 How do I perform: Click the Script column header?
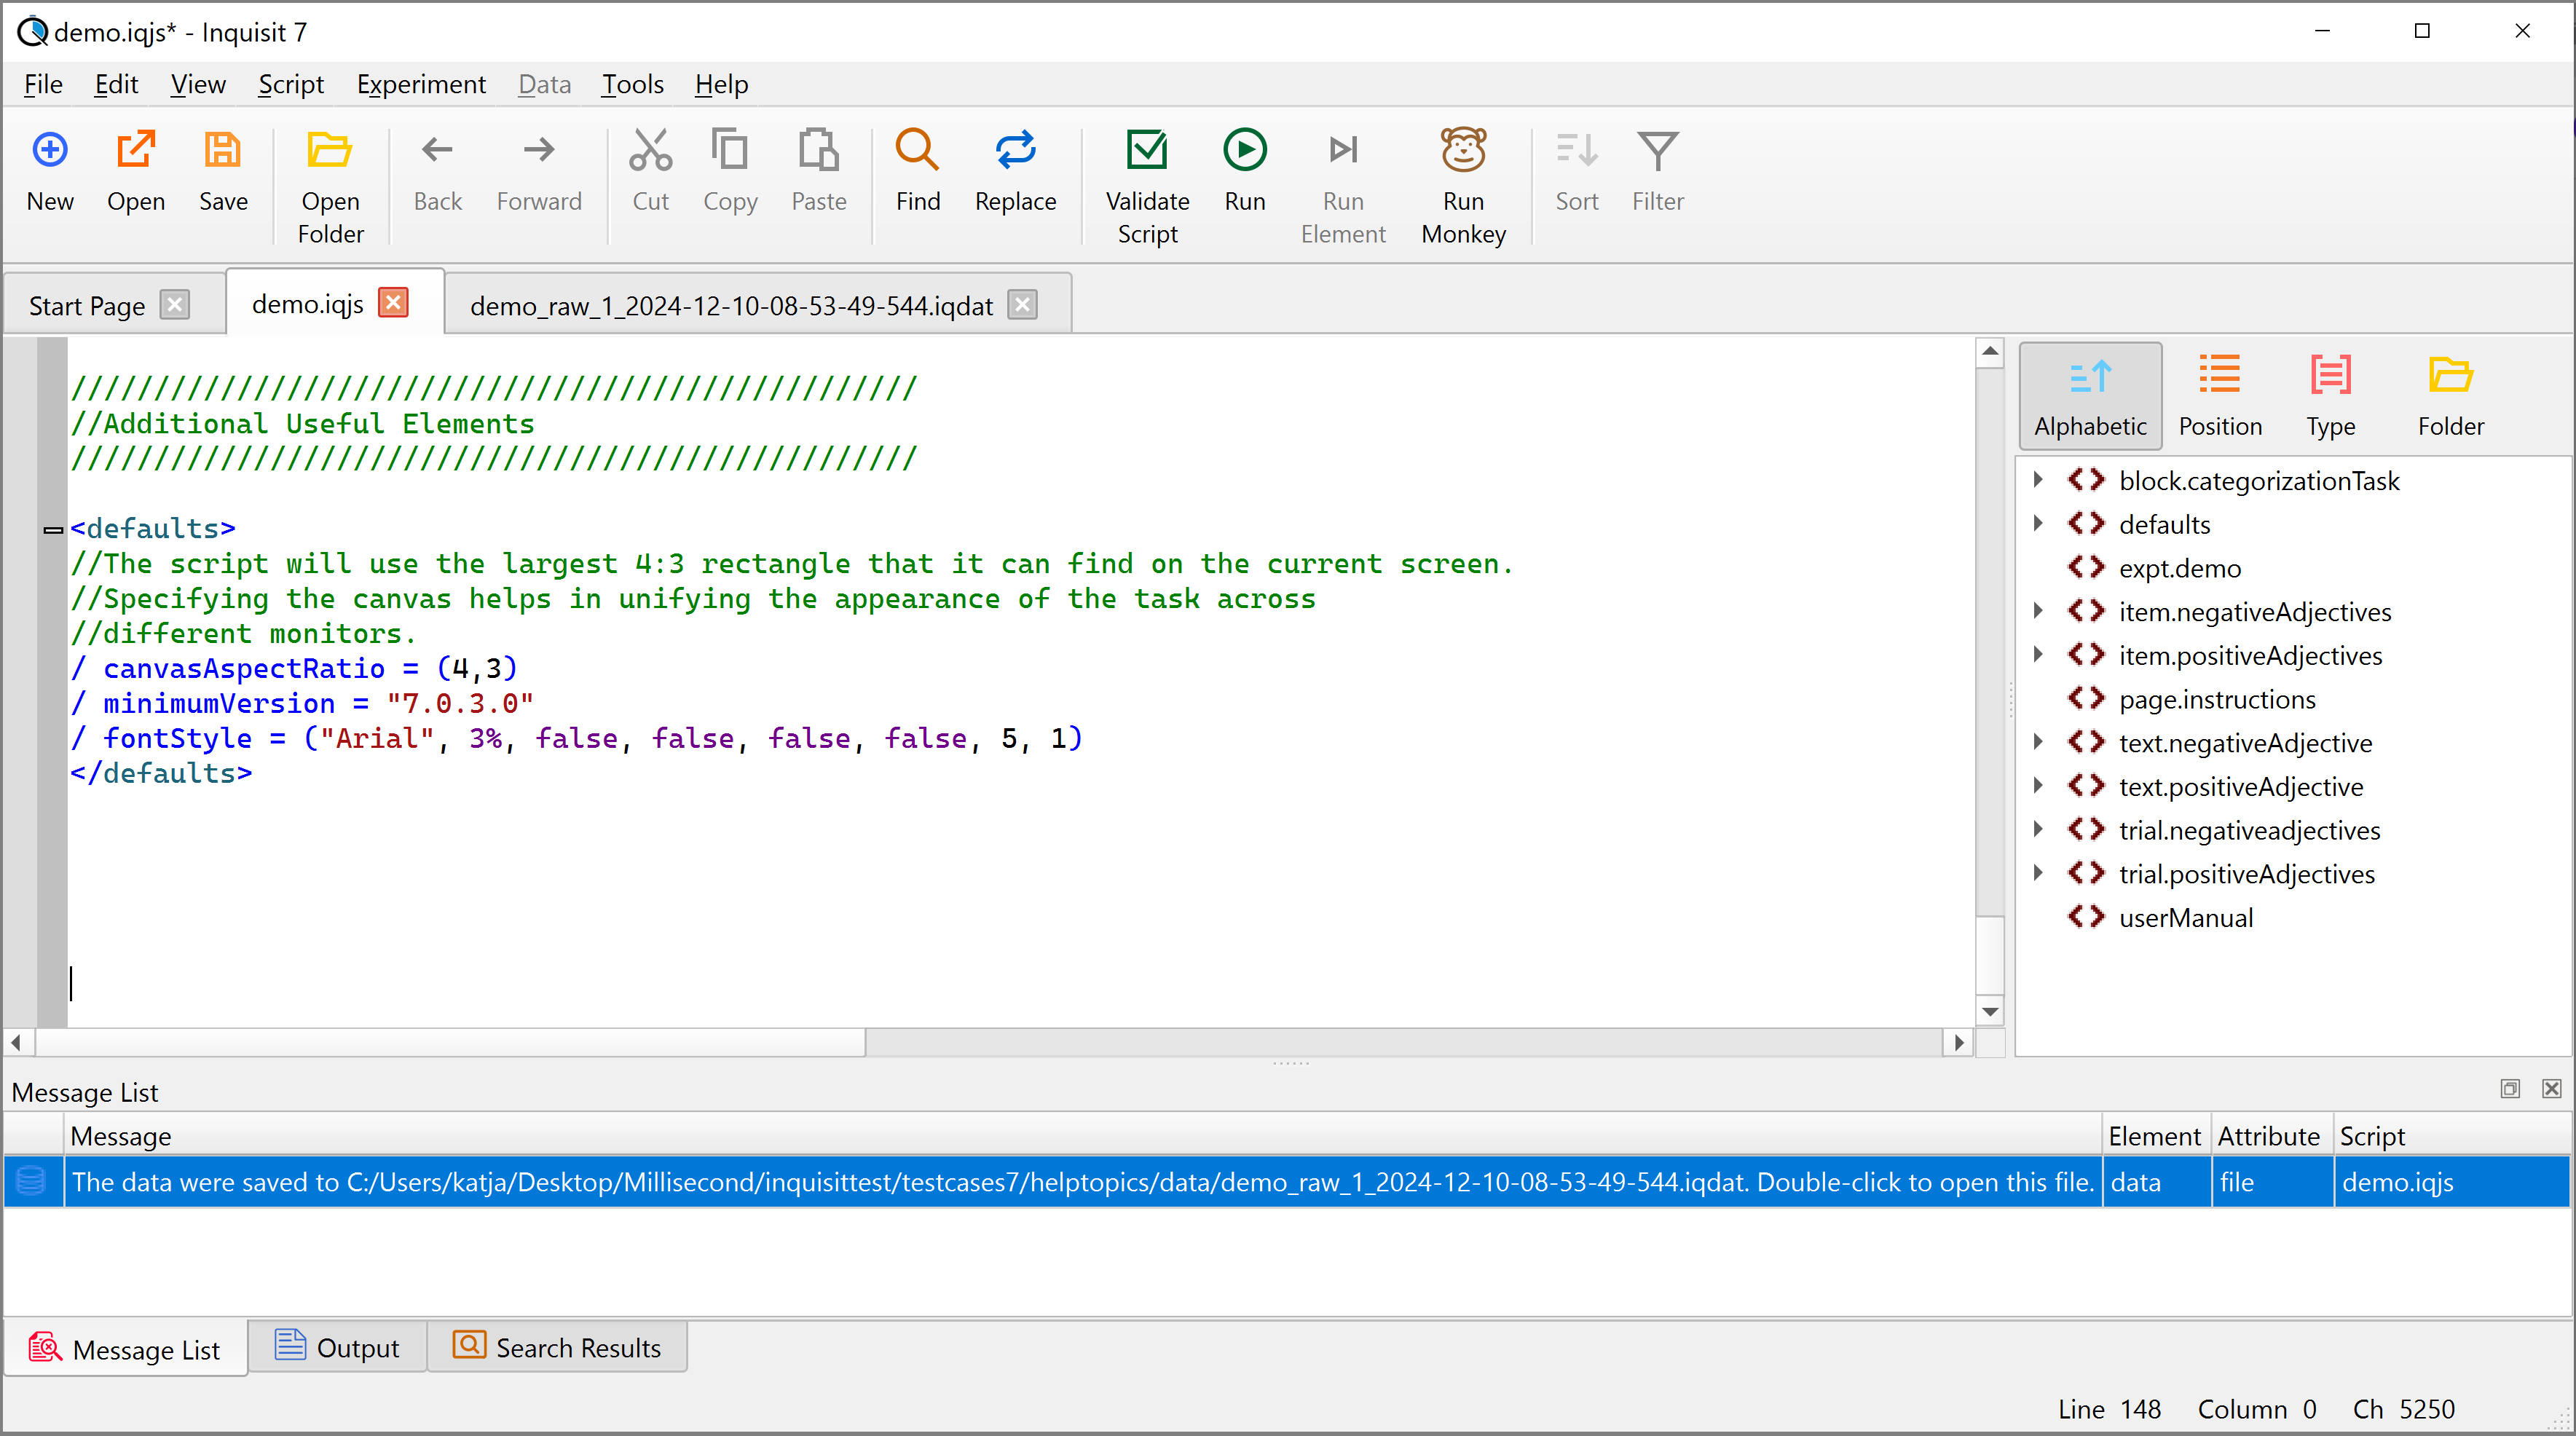(2452, 1136)
